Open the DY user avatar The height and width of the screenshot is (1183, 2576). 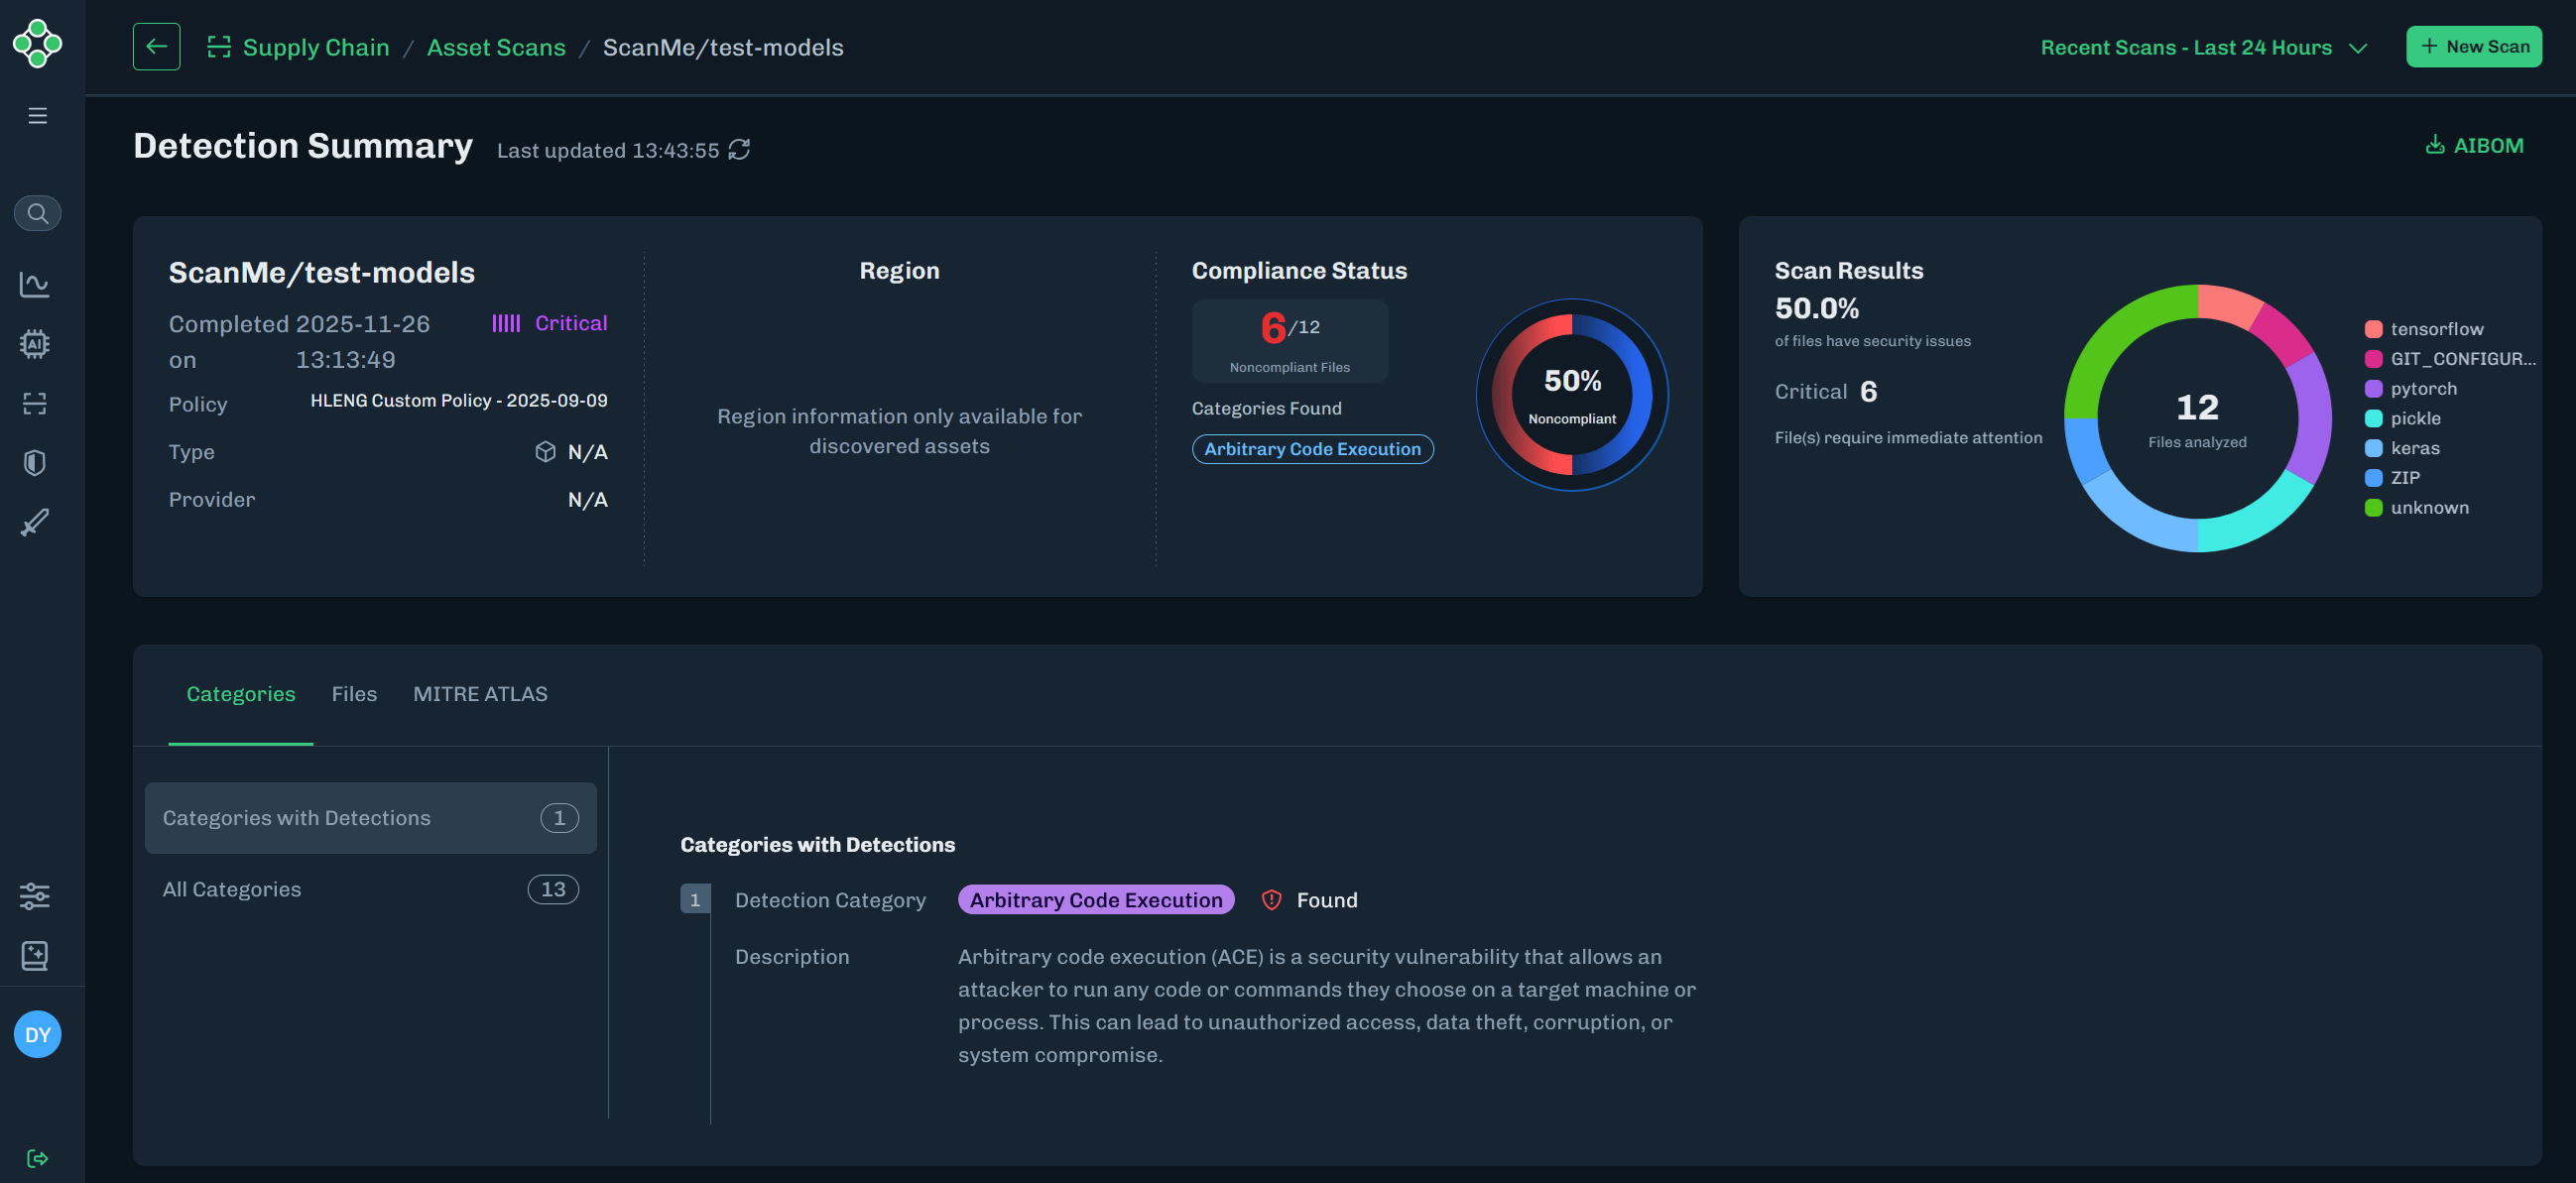click(x=37, y=1034)
